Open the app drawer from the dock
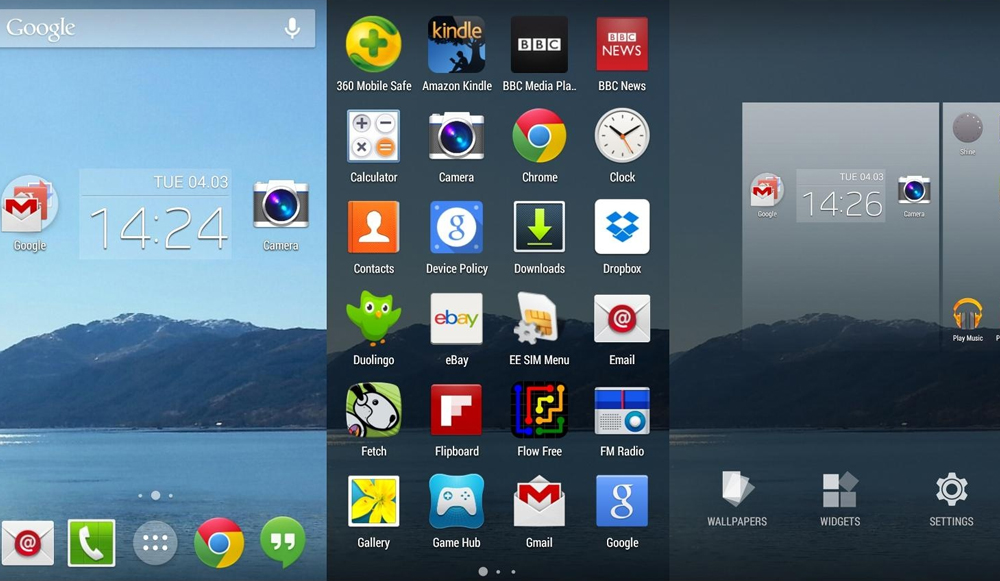The image size is (1000, 581). (x=155, y=543)
